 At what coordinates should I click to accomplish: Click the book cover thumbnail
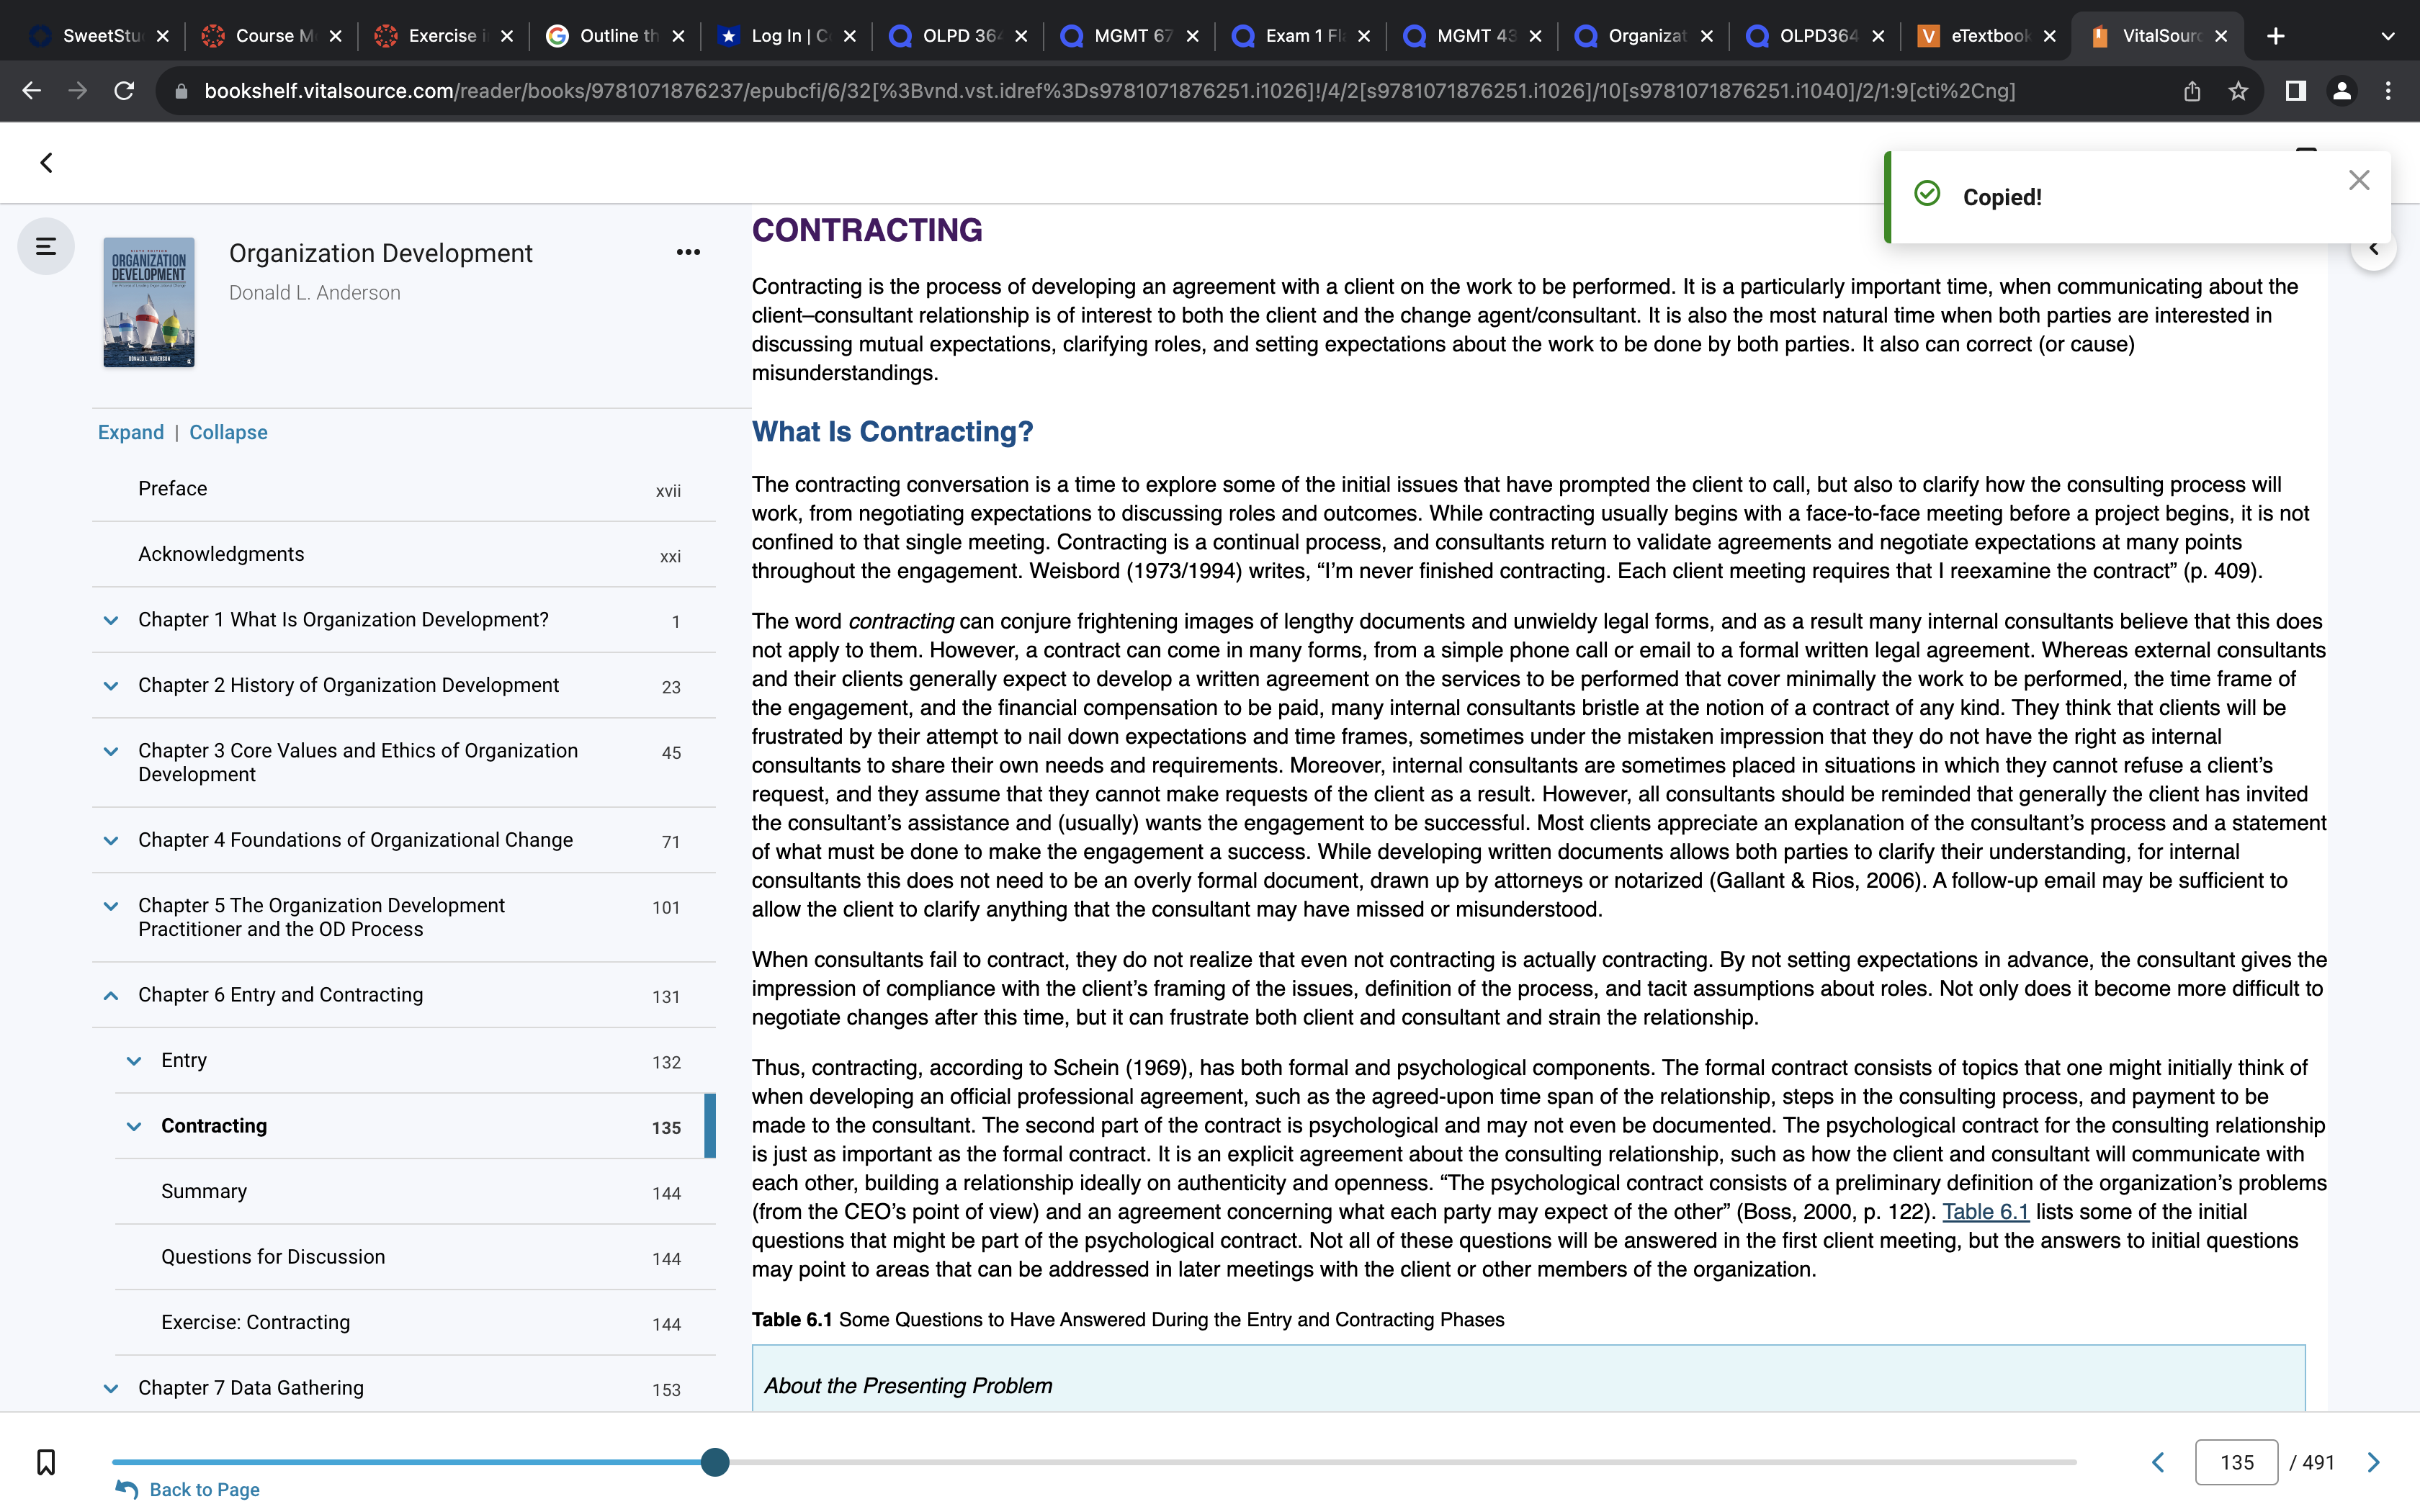point(149,302)
